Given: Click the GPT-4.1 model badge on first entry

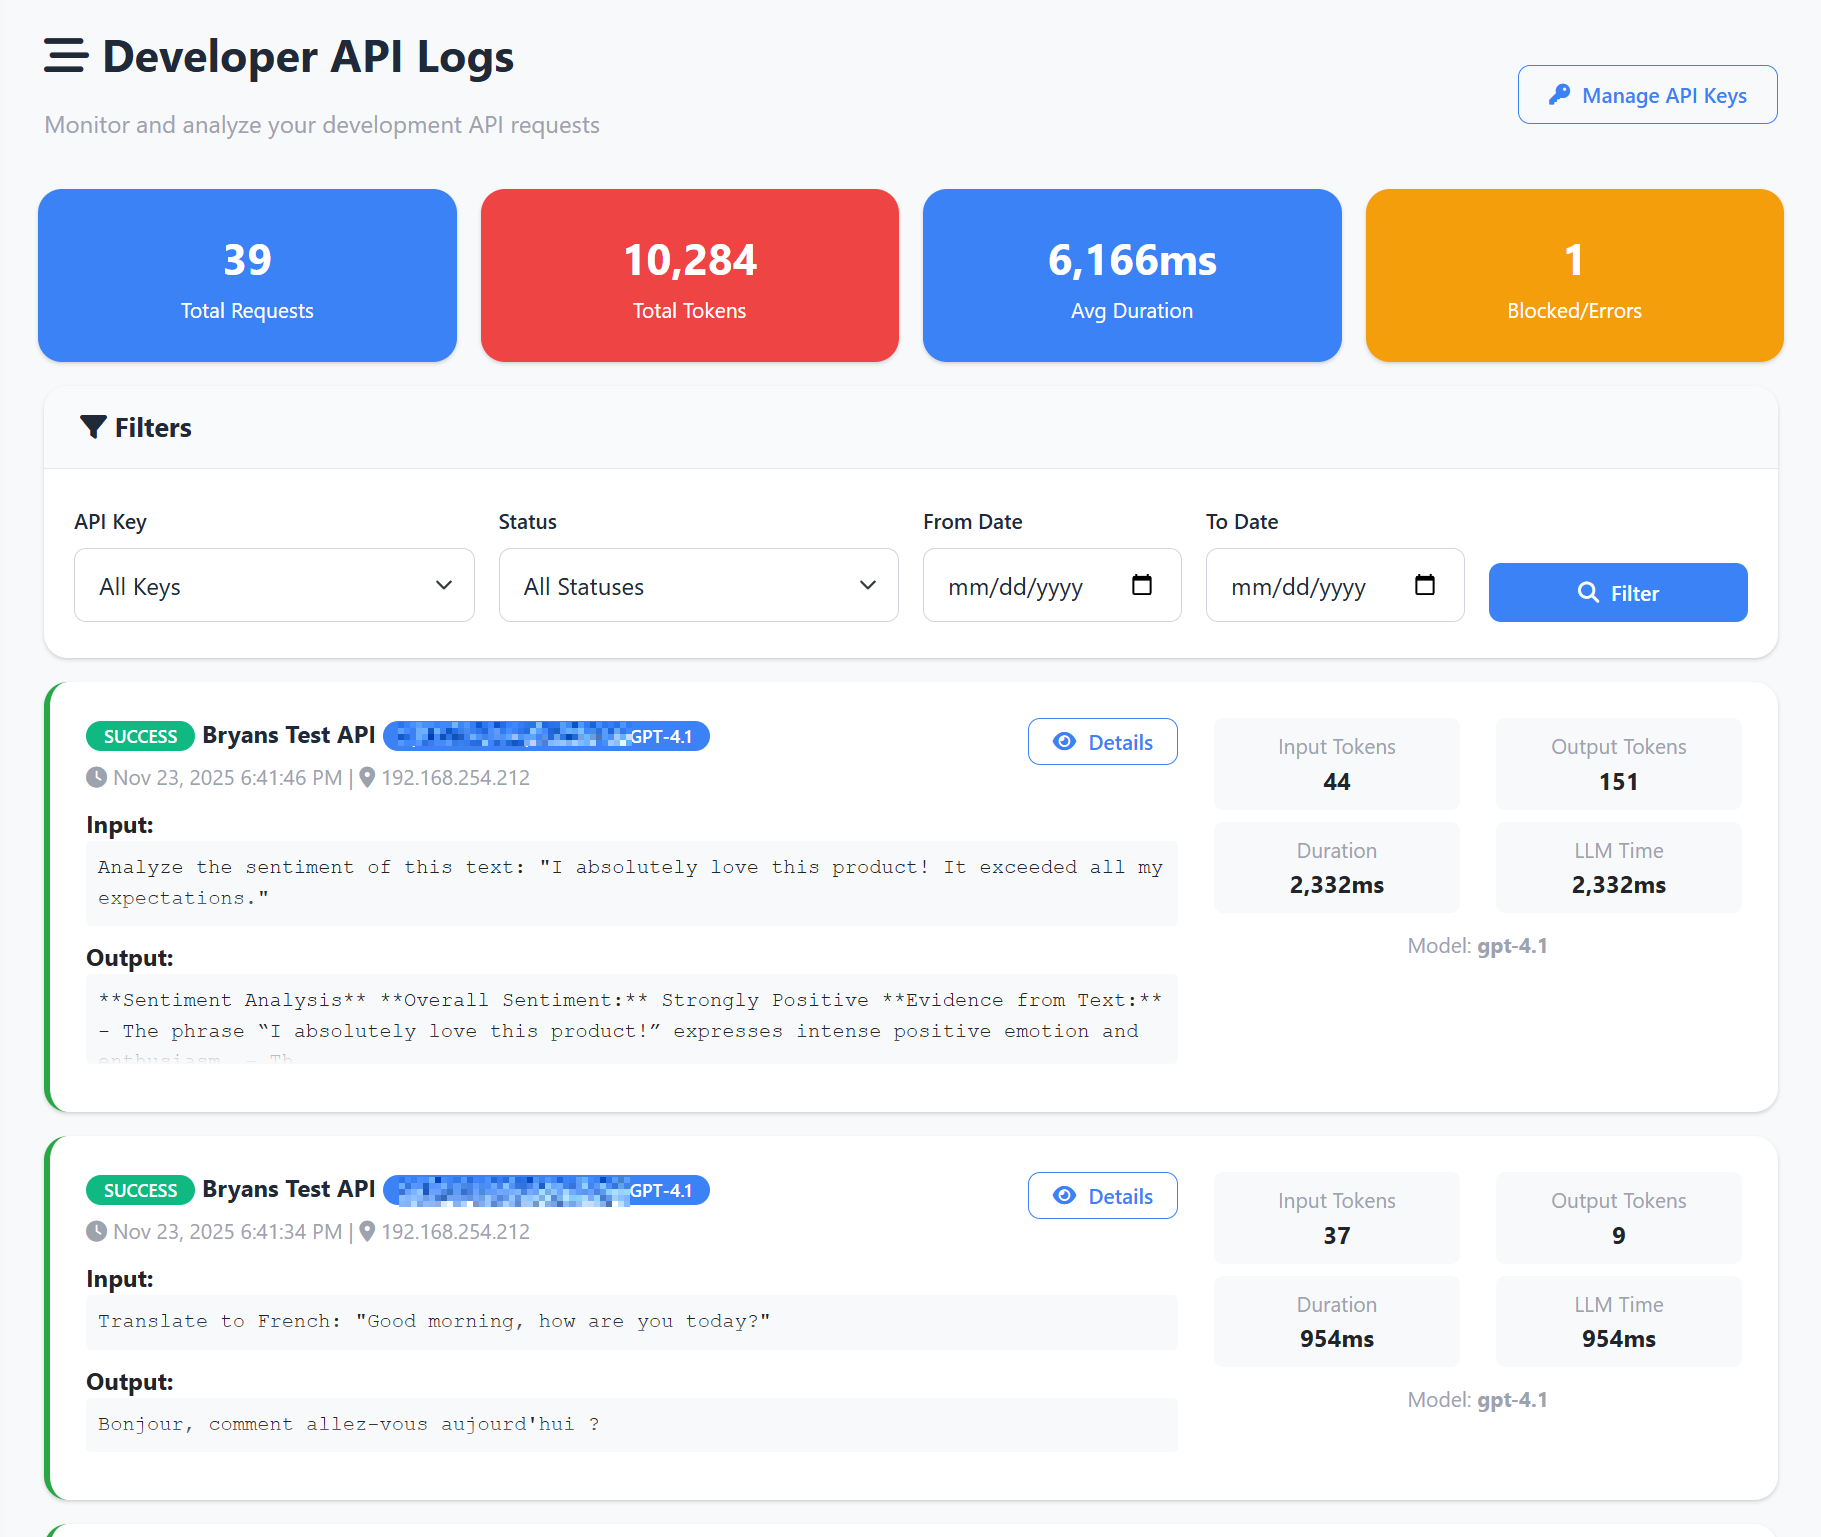Looking at the screenshot, I should click(x=546, y=736).
